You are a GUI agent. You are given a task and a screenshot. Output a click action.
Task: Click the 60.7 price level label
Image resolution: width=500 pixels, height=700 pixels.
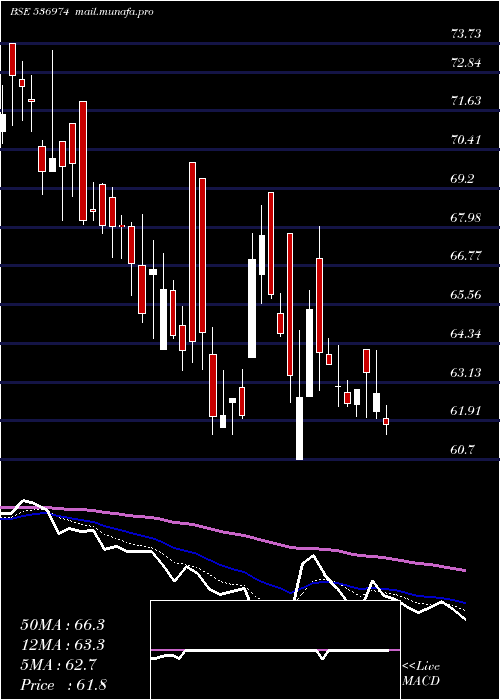[x=462, y=450]
